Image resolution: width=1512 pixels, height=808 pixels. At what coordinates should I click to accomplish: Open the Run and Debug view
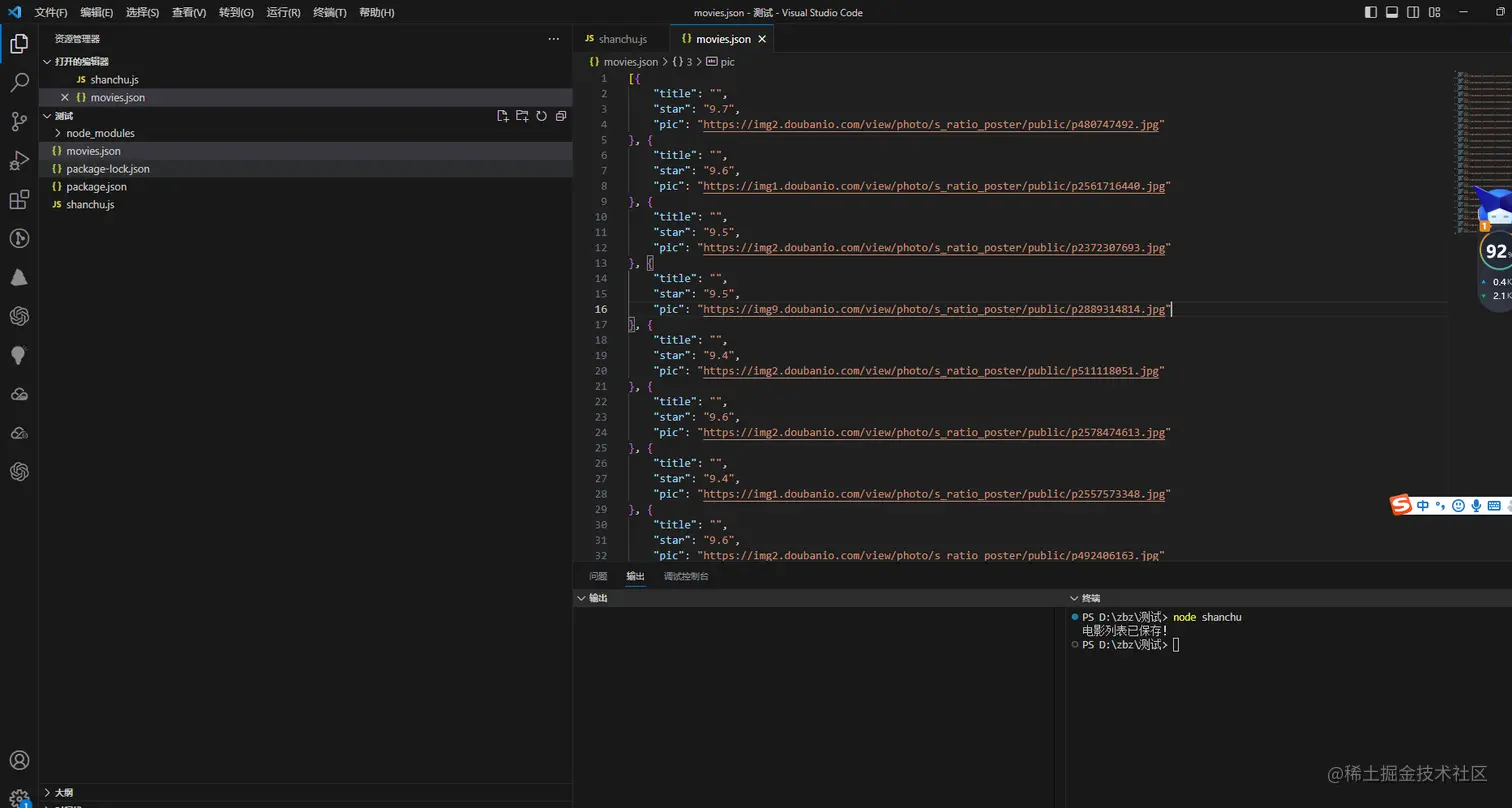tap(19, 160)
